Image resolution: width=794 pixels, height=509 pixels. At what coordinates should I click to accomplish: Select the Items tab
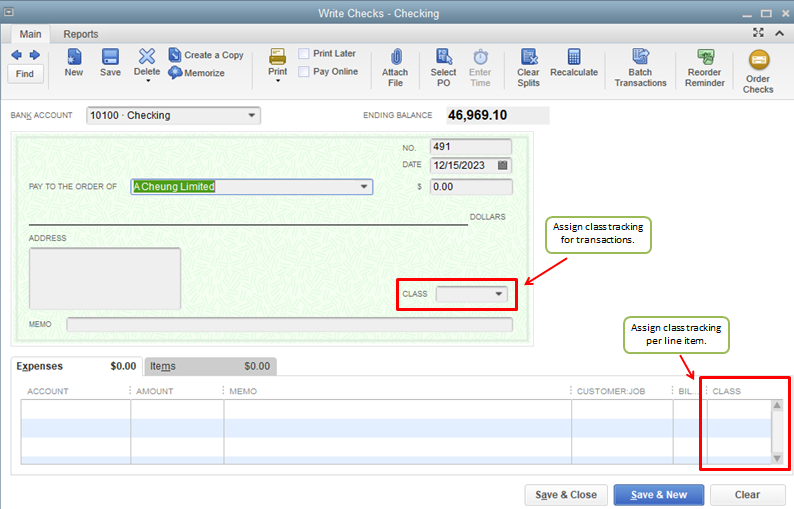tap(210, 366)
